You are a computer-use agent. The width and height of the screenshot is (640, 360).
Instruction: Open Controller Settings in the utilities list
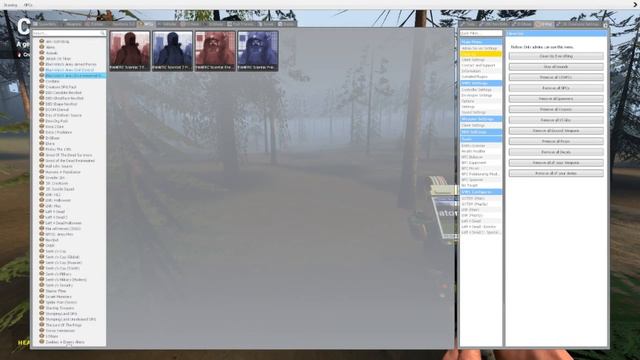[x=481, y=89]
